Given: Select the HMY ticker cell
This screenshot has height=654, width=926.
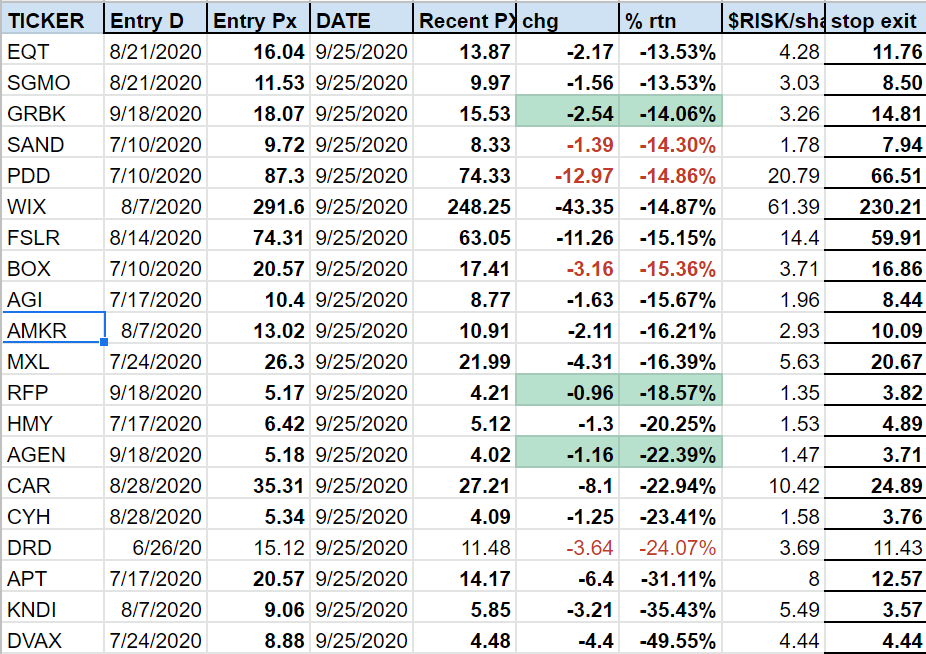Looking at the screenshot, I should (53, 423).
